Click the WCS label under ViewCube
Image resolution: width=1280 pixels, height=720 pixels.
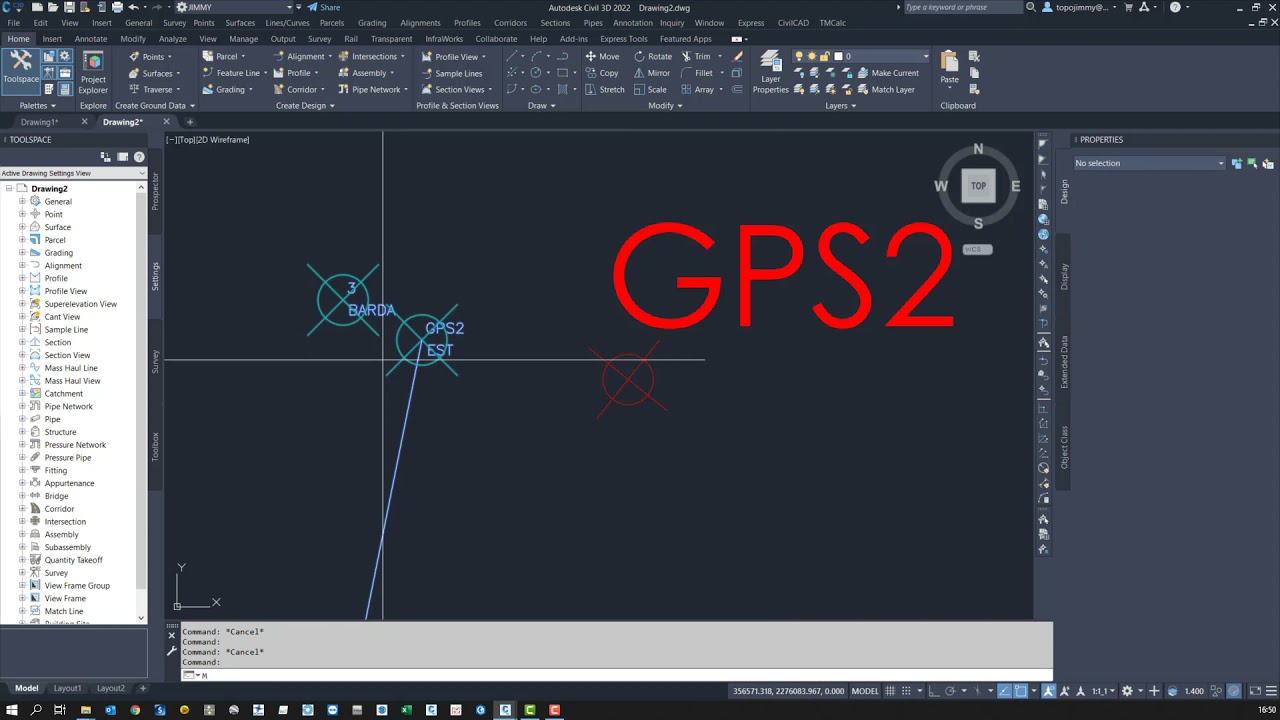[x=977, y=249]
